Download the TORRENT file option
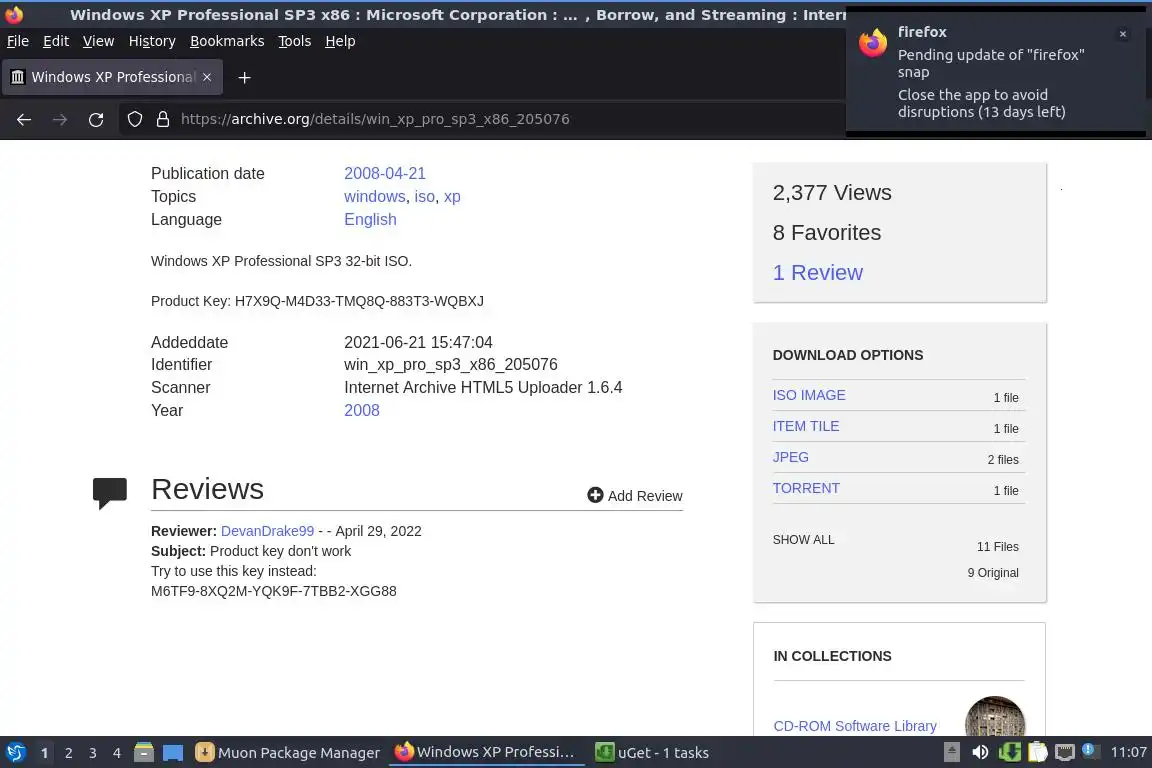This screenshot has height=768, width=1152. tap(806, 488)
